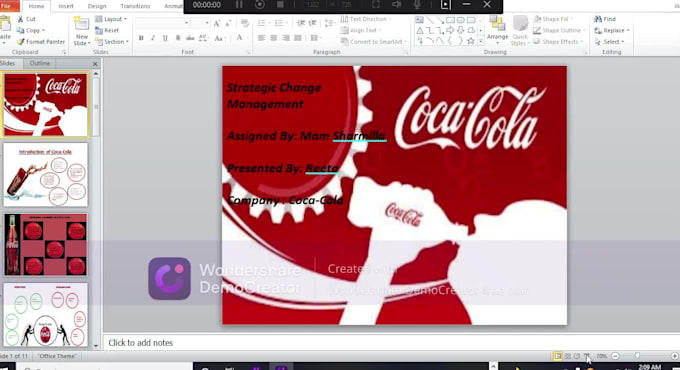Decrease the list indent level
The height and width of the screenshot is (370, 680).
[x=301, y=23]
